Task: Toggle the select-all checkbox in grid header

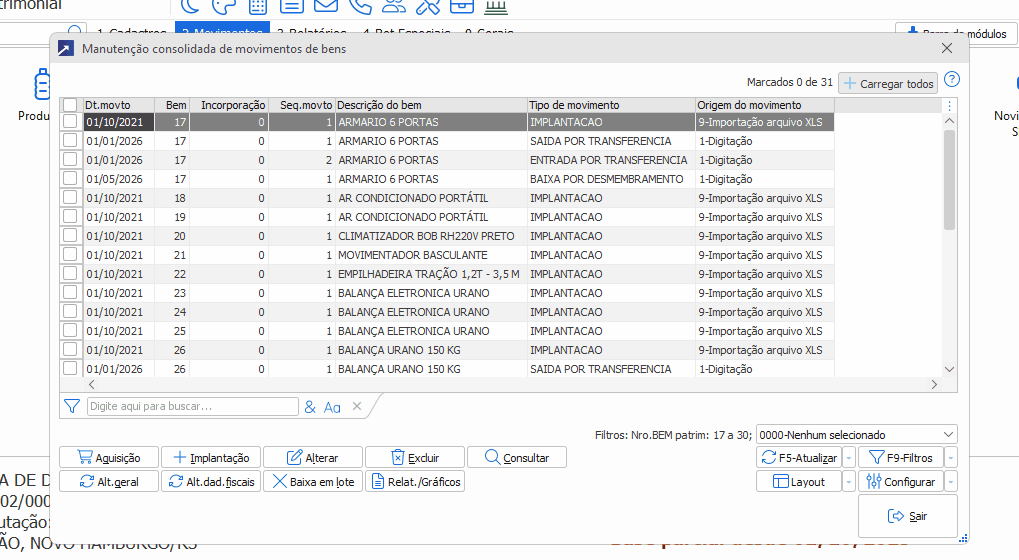Action: 70,105
